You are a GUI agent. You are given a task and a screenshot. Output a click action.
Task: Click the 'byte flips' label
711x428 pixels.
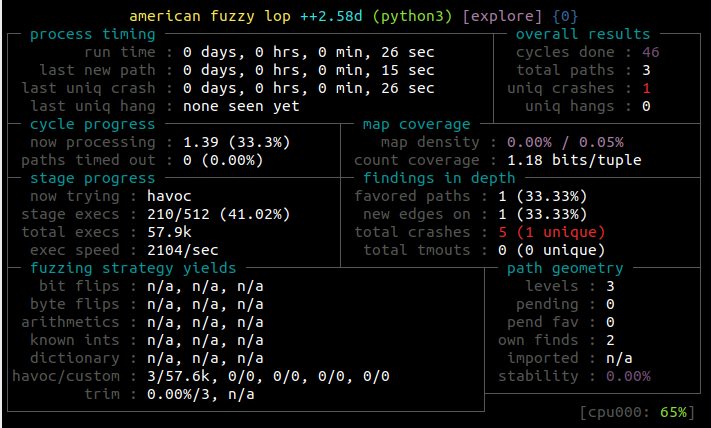[75, 304]
